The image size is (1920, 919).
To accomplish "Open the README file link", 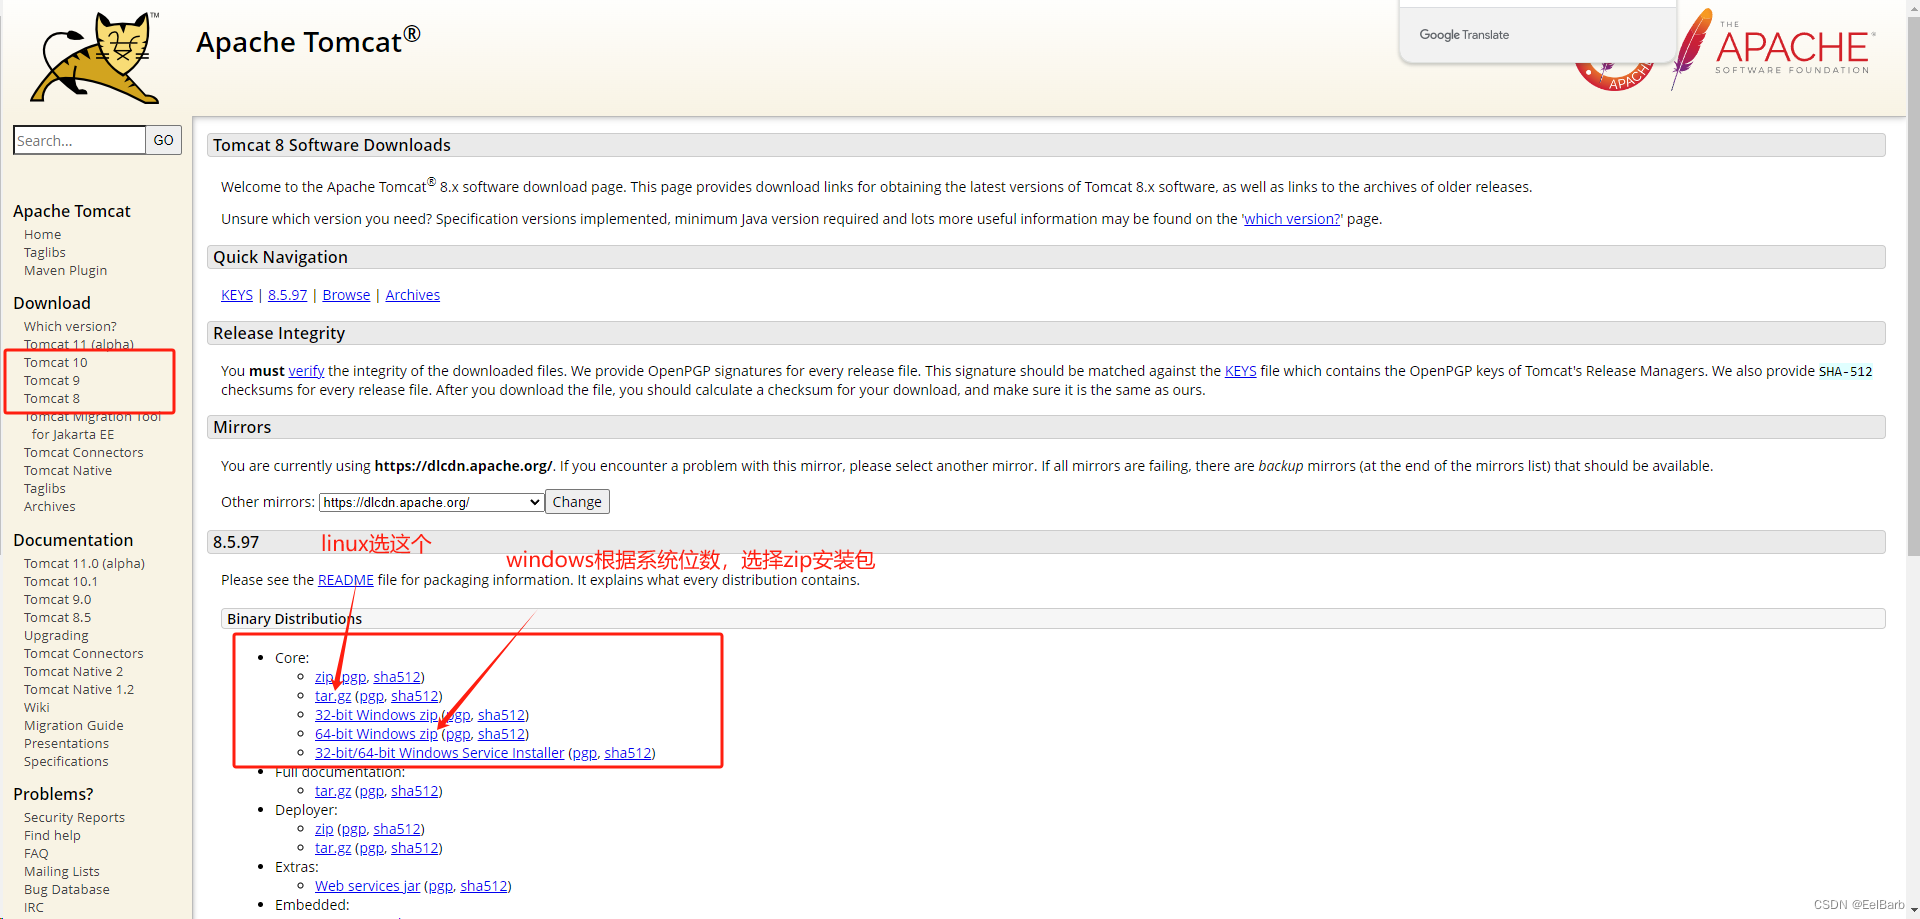I will click(346, 580).
